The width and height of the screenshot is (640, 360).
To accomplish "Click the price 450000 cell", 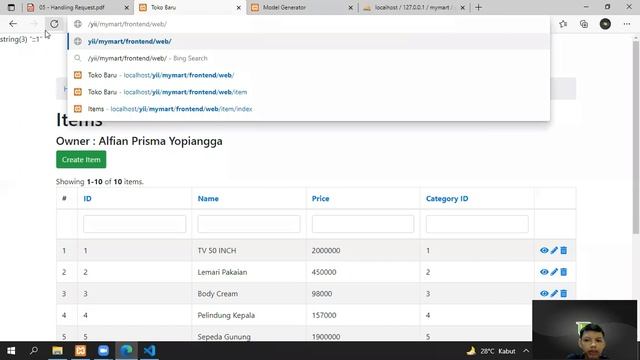I will click(x=363, y=272).
